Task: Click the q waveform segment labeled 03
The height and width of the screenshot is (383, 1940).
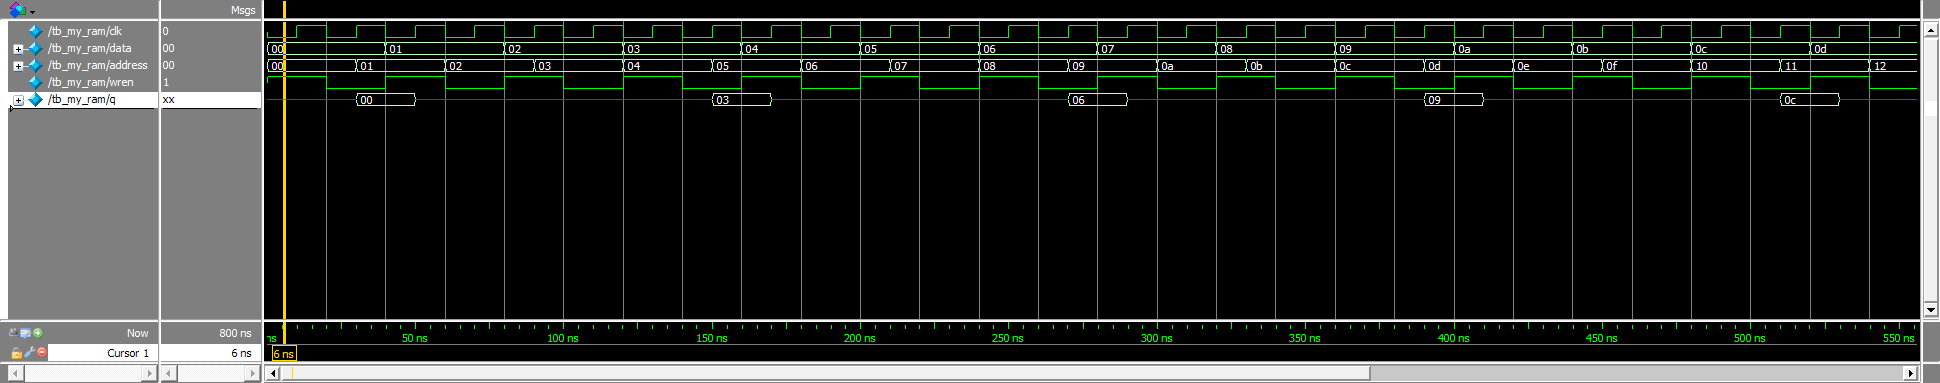Action: click(x=741, y=100)
